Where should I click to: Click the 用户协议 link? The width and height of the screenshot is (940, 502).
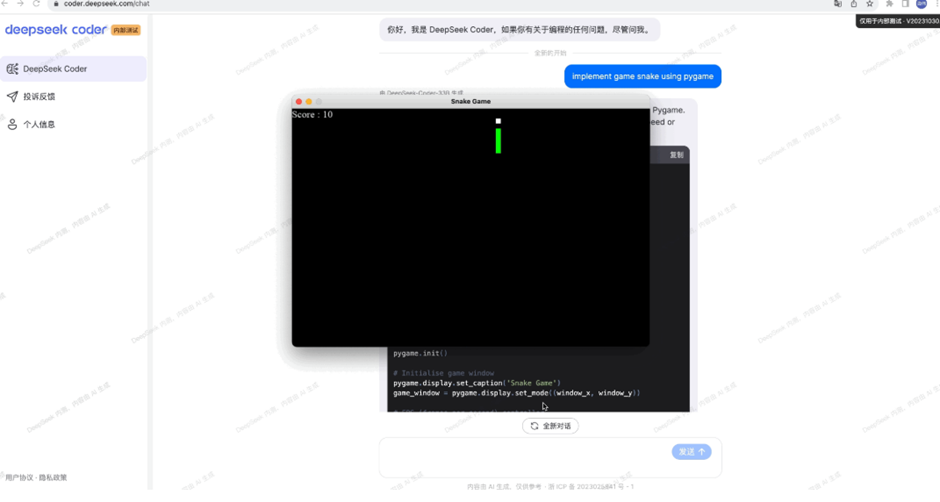pyautogui.click(x=19, y=477)
